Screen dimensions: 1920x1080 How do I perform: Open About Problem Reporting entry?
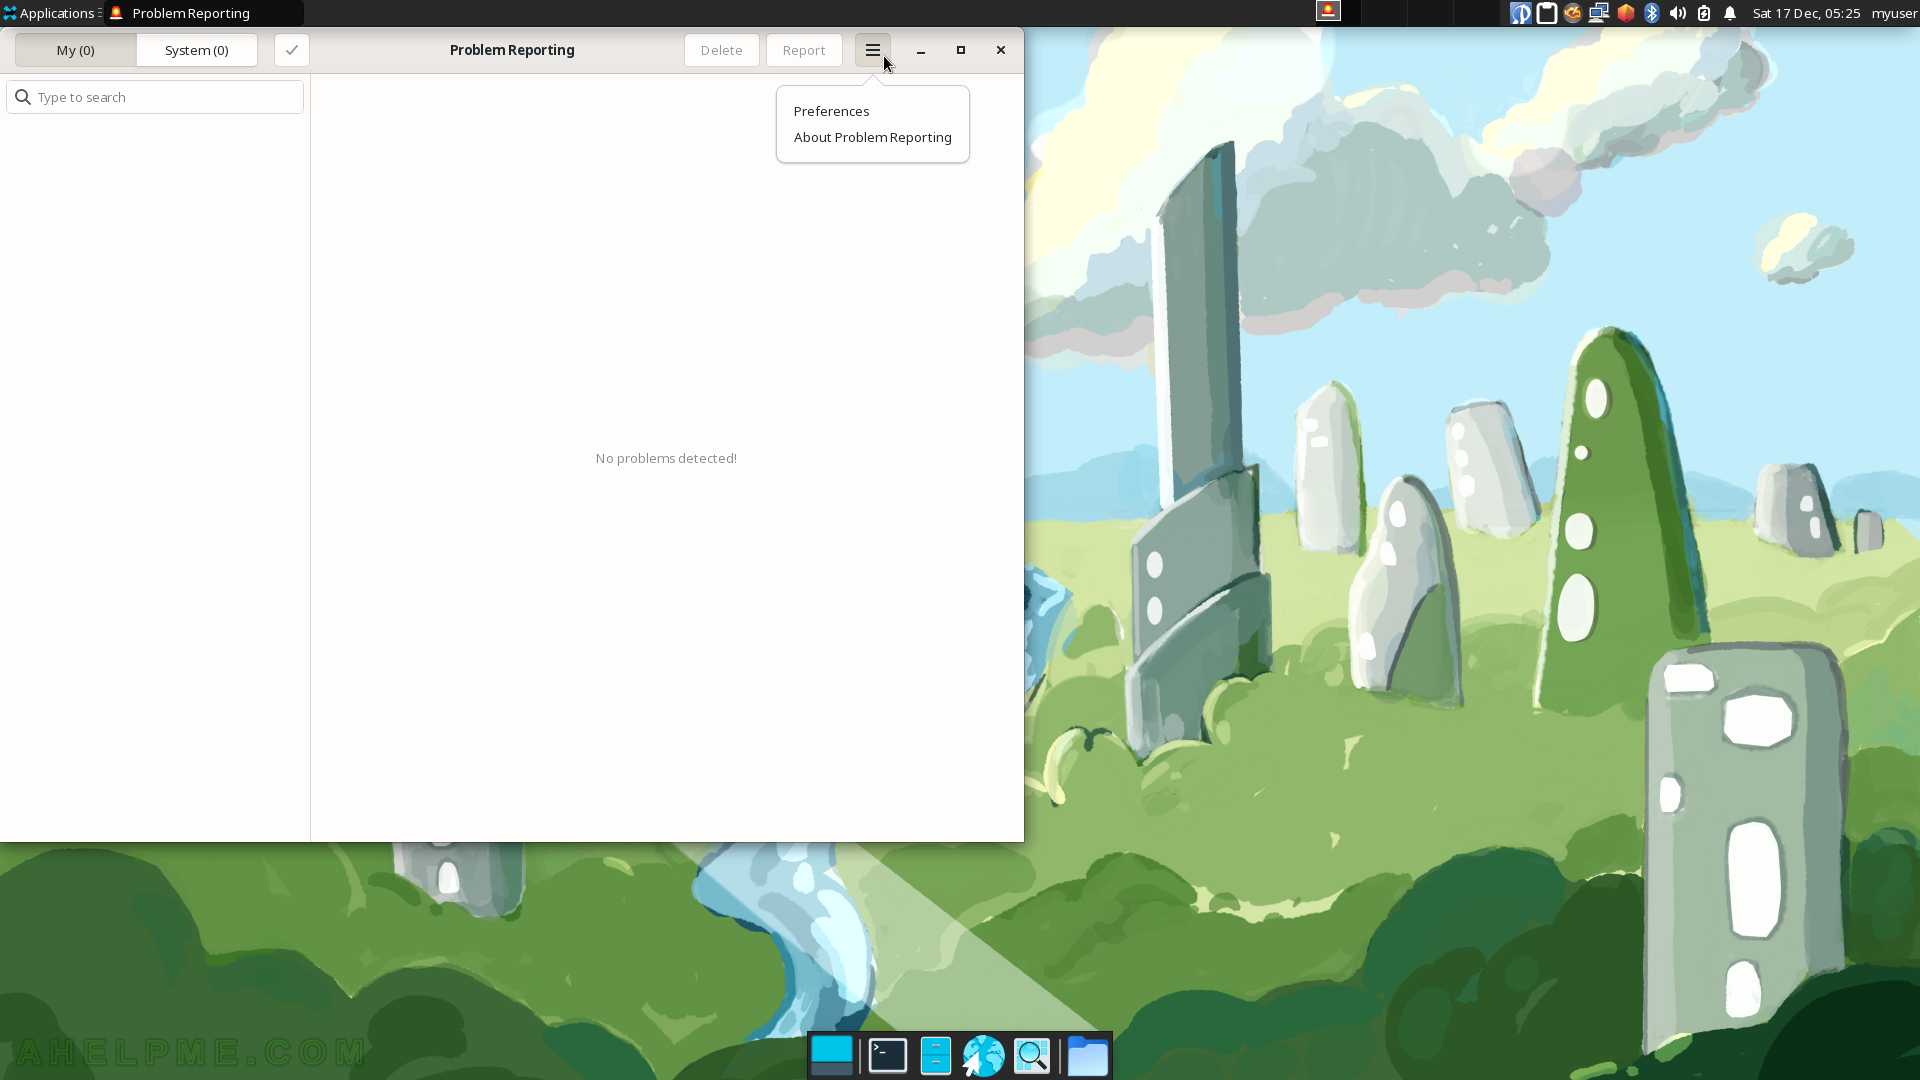coord(872,137)
